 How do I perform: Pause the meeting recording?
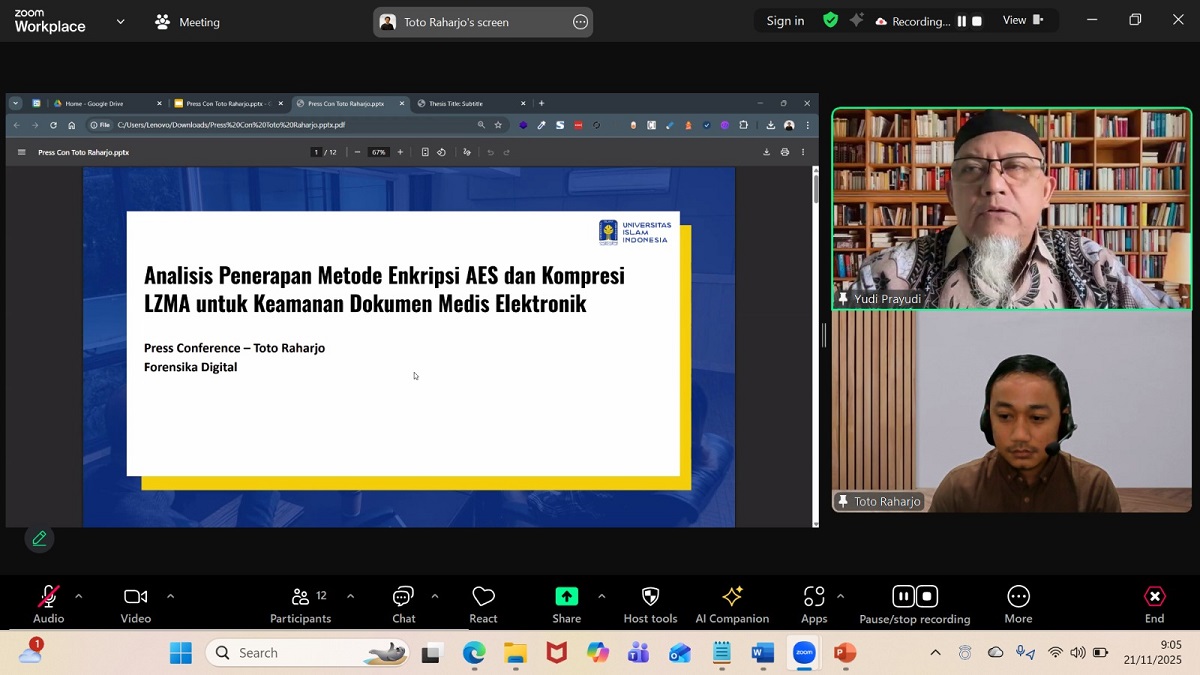(x=903, y=595)
